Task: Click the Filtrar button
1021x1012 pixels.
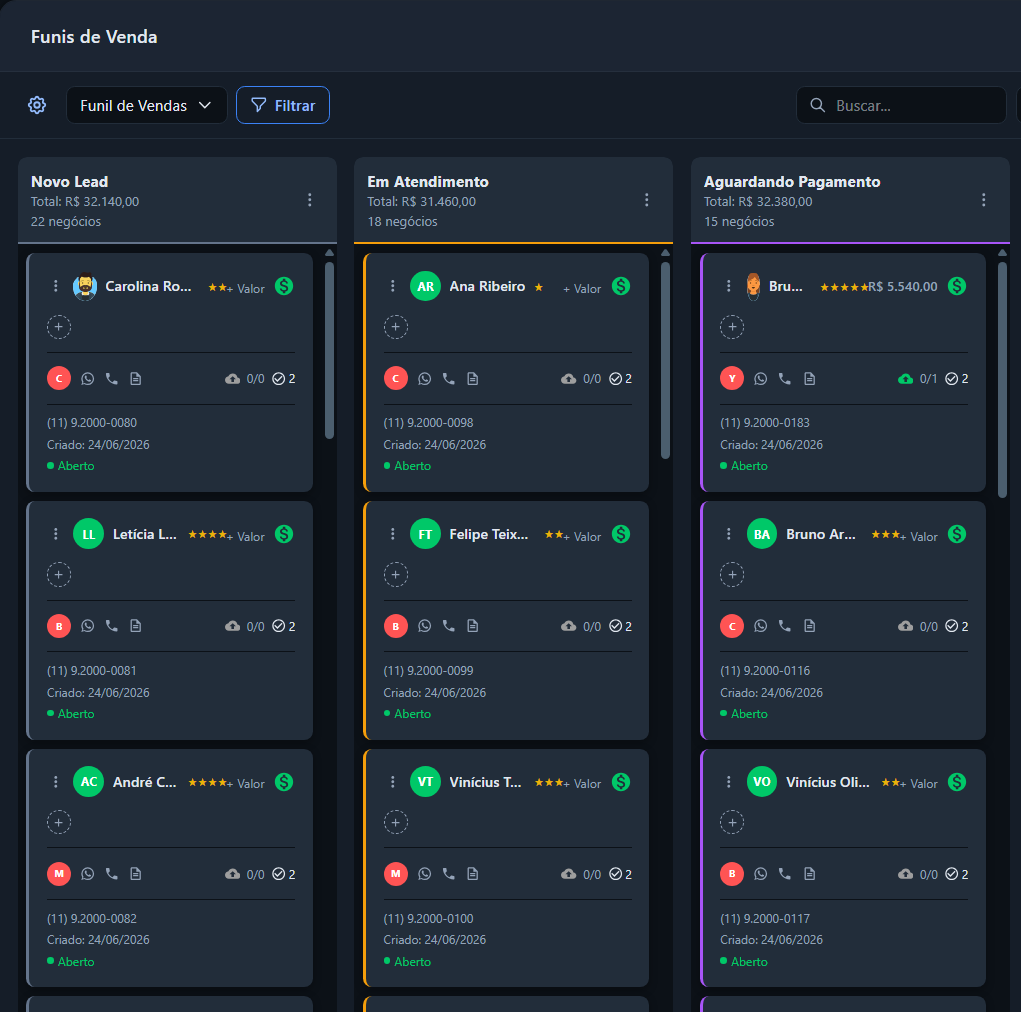Action: point(283,105)
